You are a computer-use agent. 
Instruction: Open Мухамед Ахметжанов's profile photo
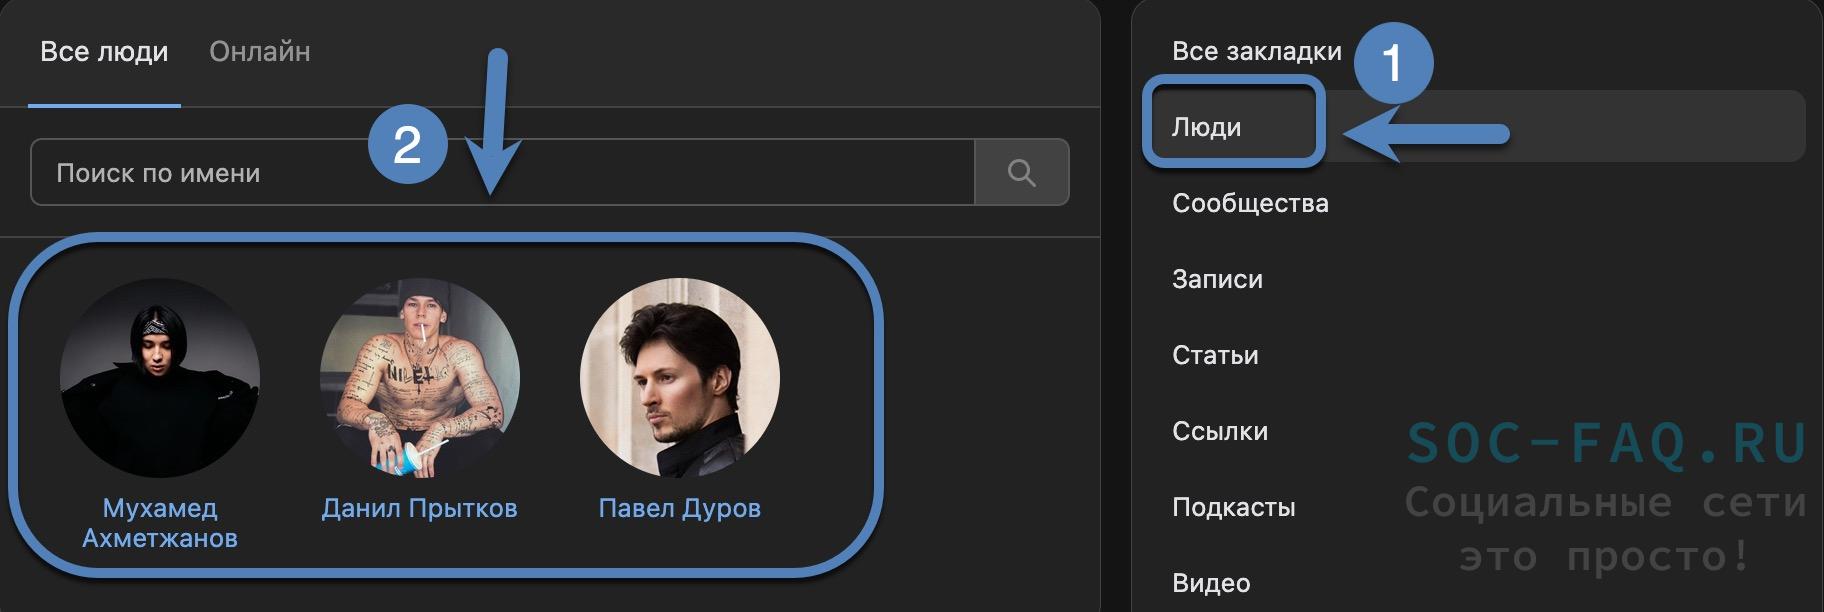click(160, 378)
